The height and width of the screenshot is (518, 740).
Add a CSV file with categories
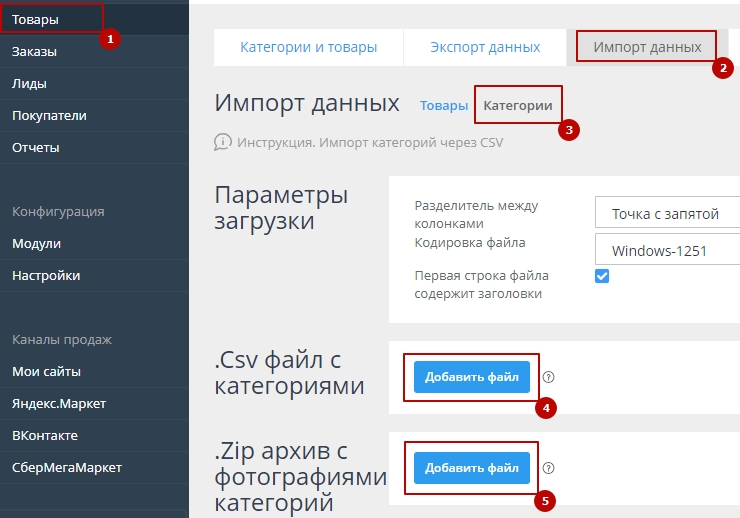(471, 377)
